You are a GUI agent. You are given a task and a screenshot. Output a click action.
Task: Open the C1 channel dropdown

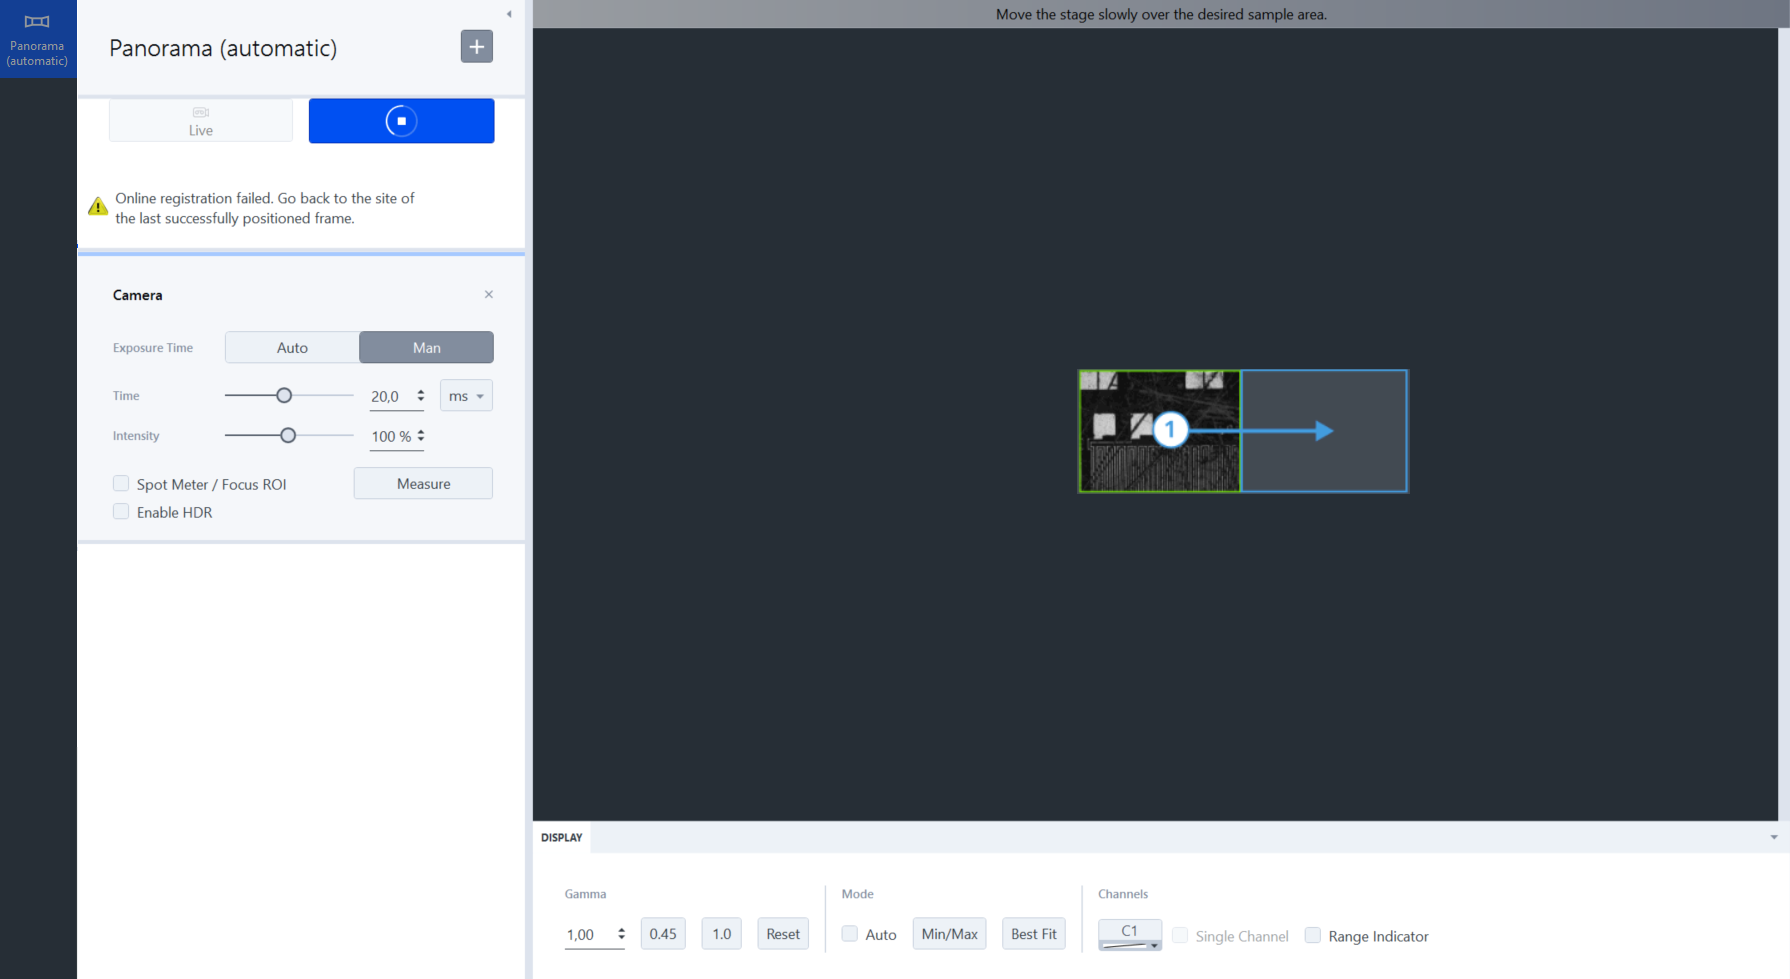click(x=1129, y=934)
